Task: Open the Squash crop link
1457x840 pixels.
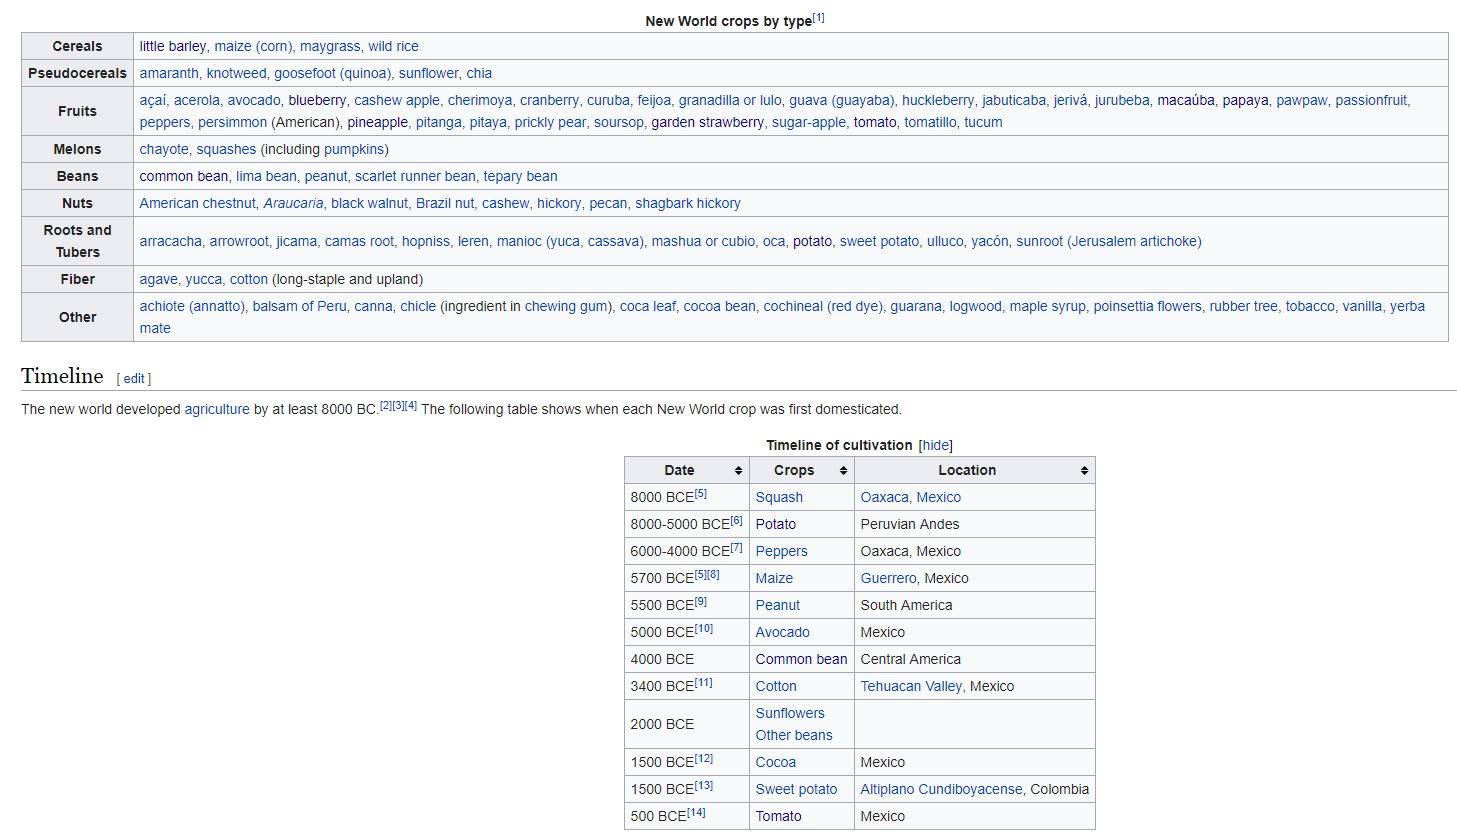Action: tap(779, 497)
